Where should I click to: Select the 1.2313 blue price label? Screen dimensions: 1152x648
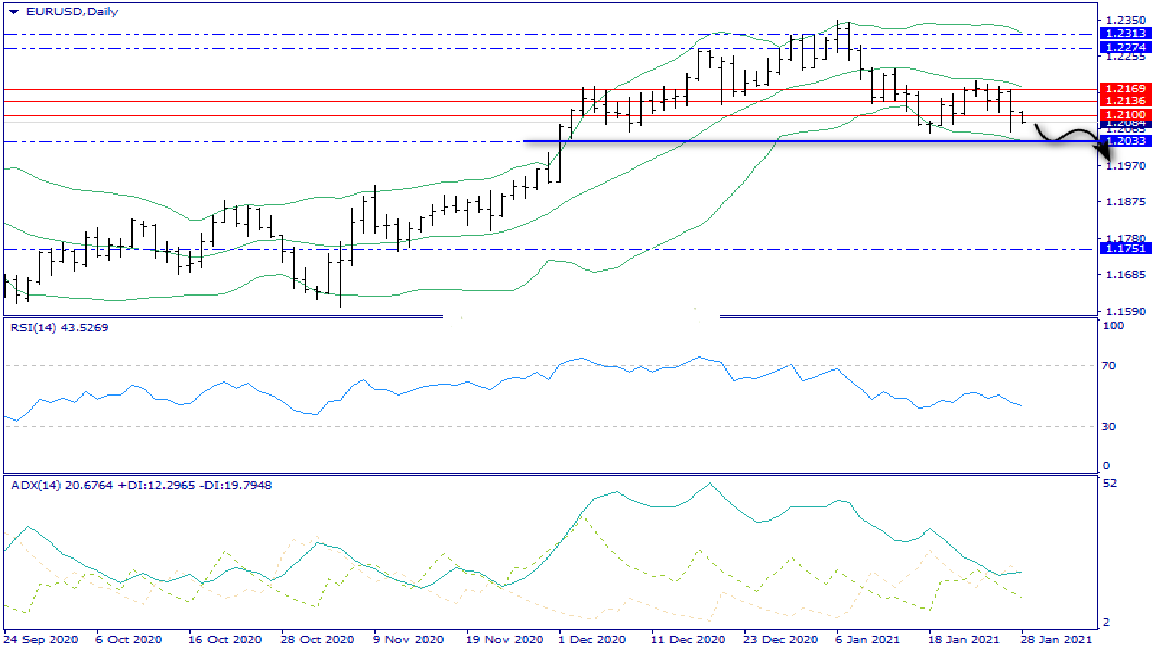pyautogui.click(x=1123, y=34)
